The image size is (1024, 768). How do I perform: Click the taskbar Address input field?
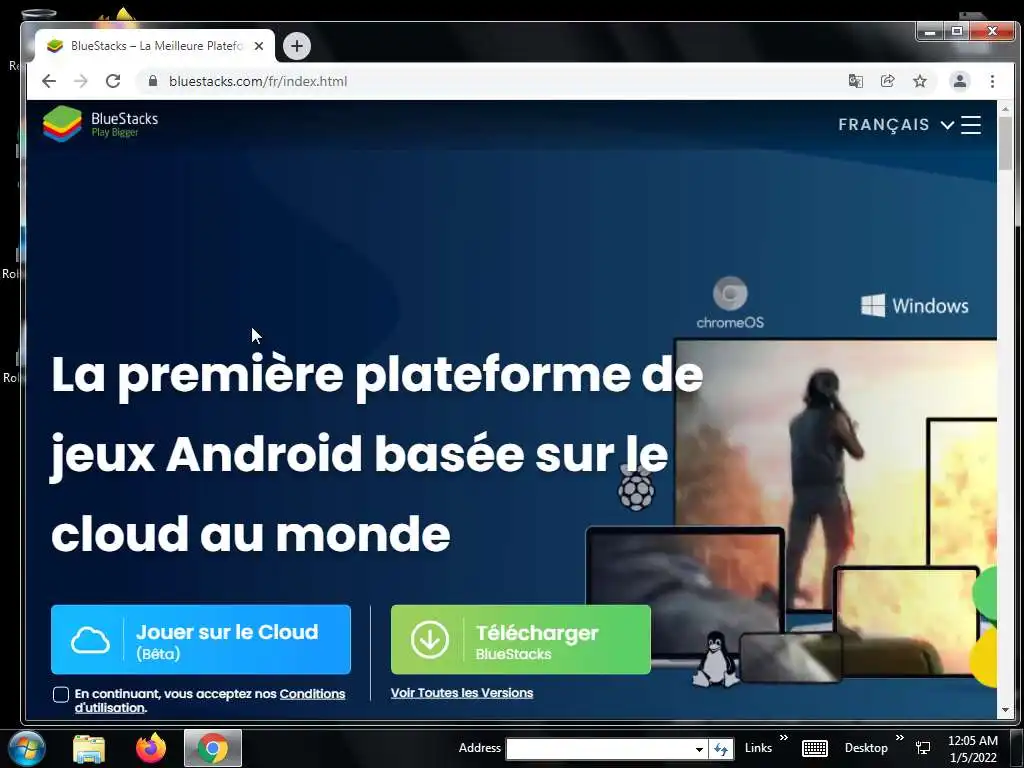[599, 748]
